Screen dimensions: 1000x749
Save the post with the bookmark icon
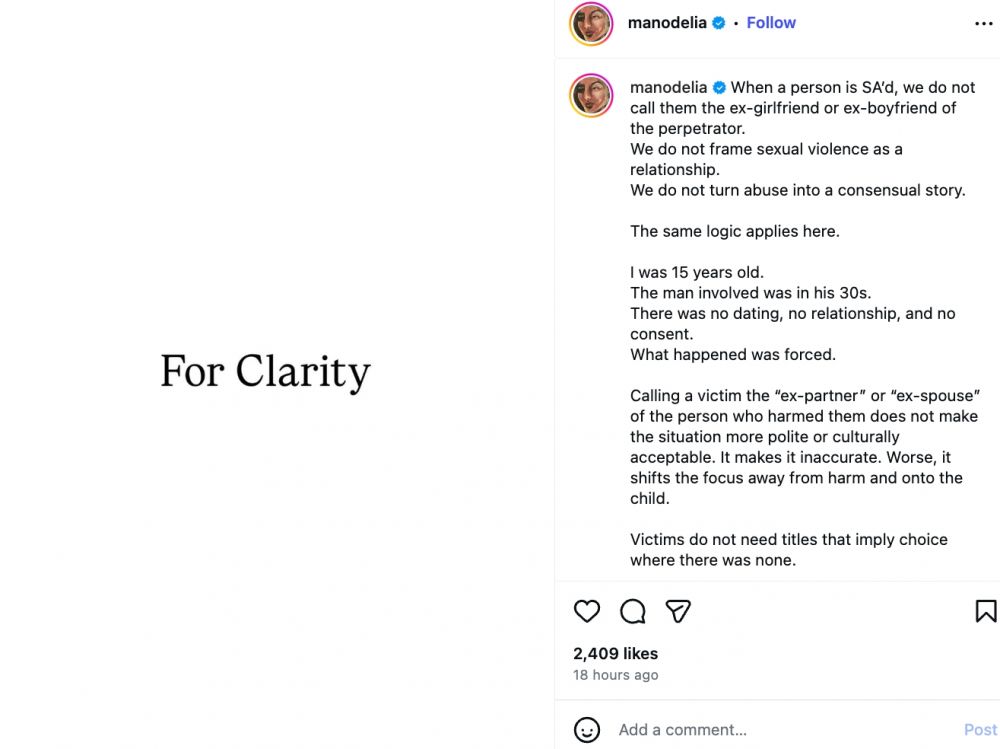(x=985, y=611)
